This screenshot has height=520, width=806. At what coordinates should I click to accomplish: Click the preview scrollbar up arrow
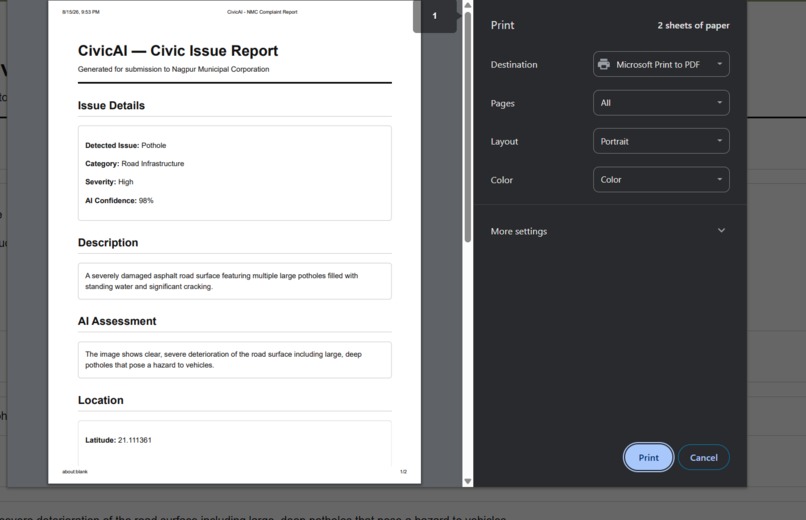468,5
